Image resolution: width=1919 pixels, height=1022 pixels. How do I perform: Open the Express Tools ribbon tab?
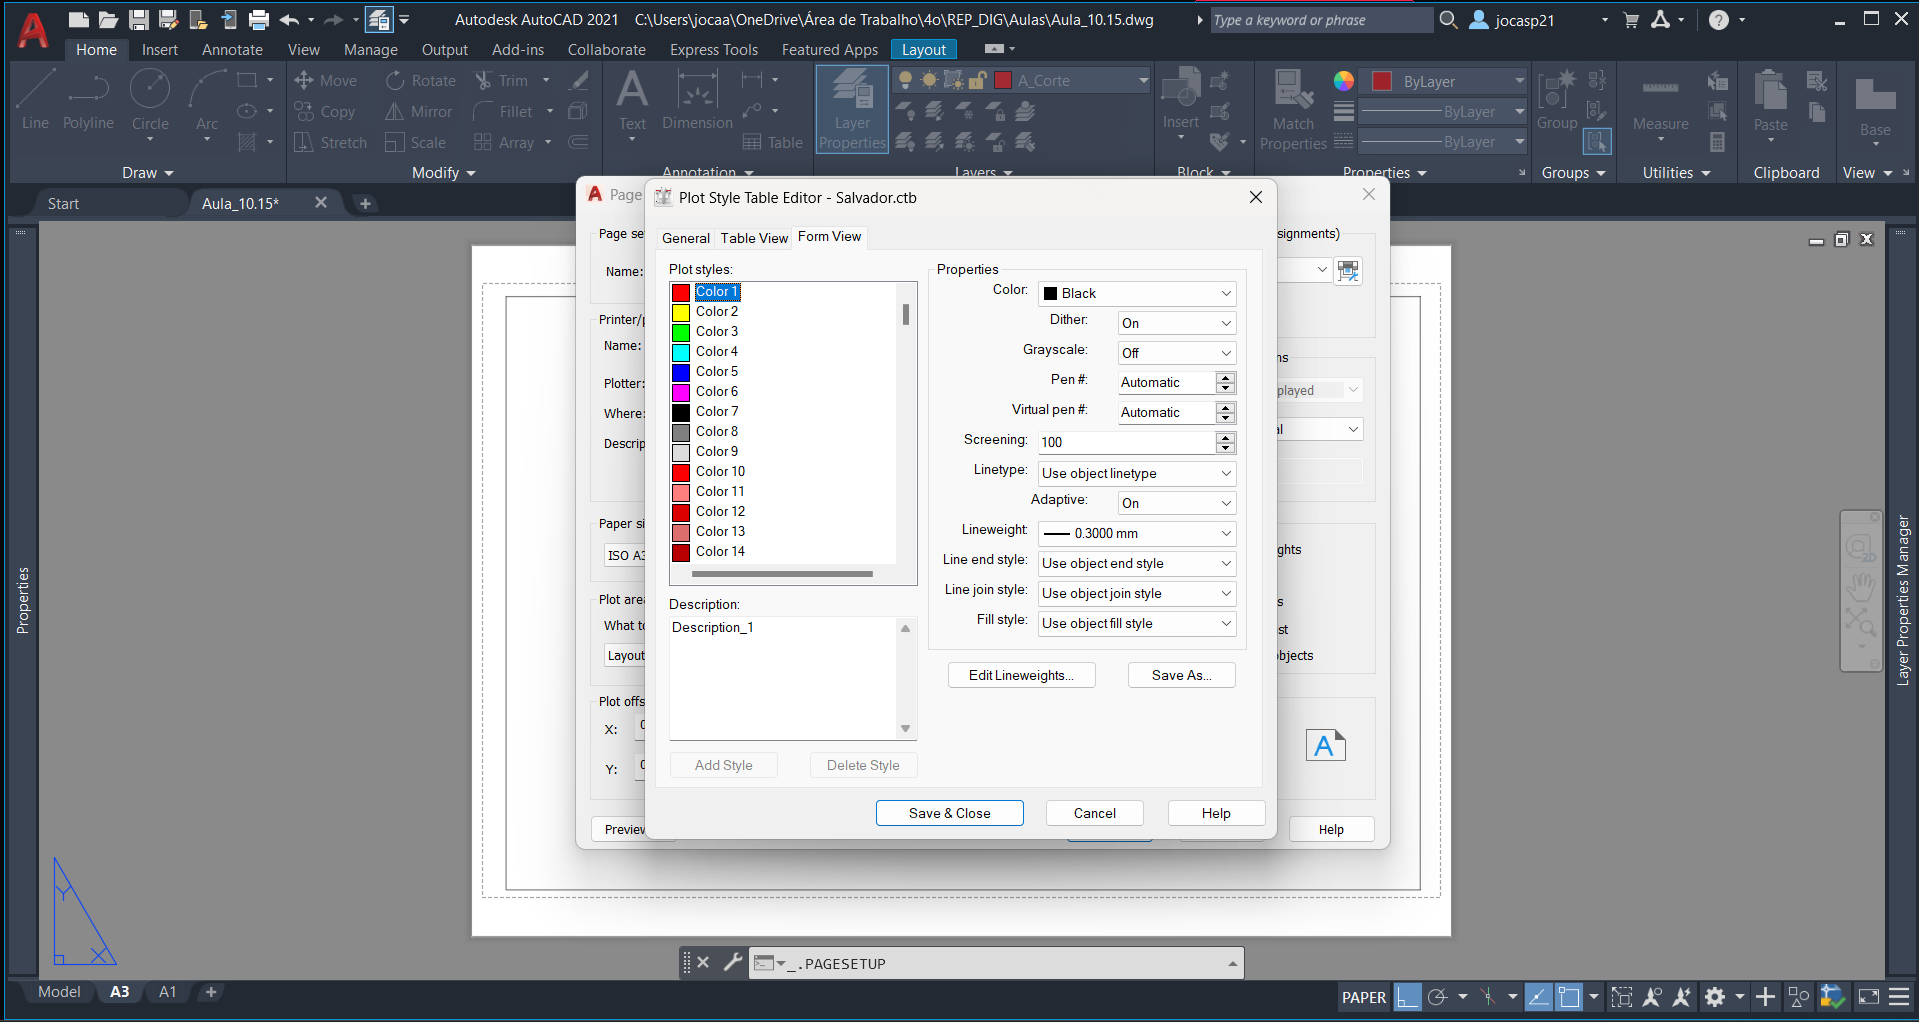[x=714, y=50]
